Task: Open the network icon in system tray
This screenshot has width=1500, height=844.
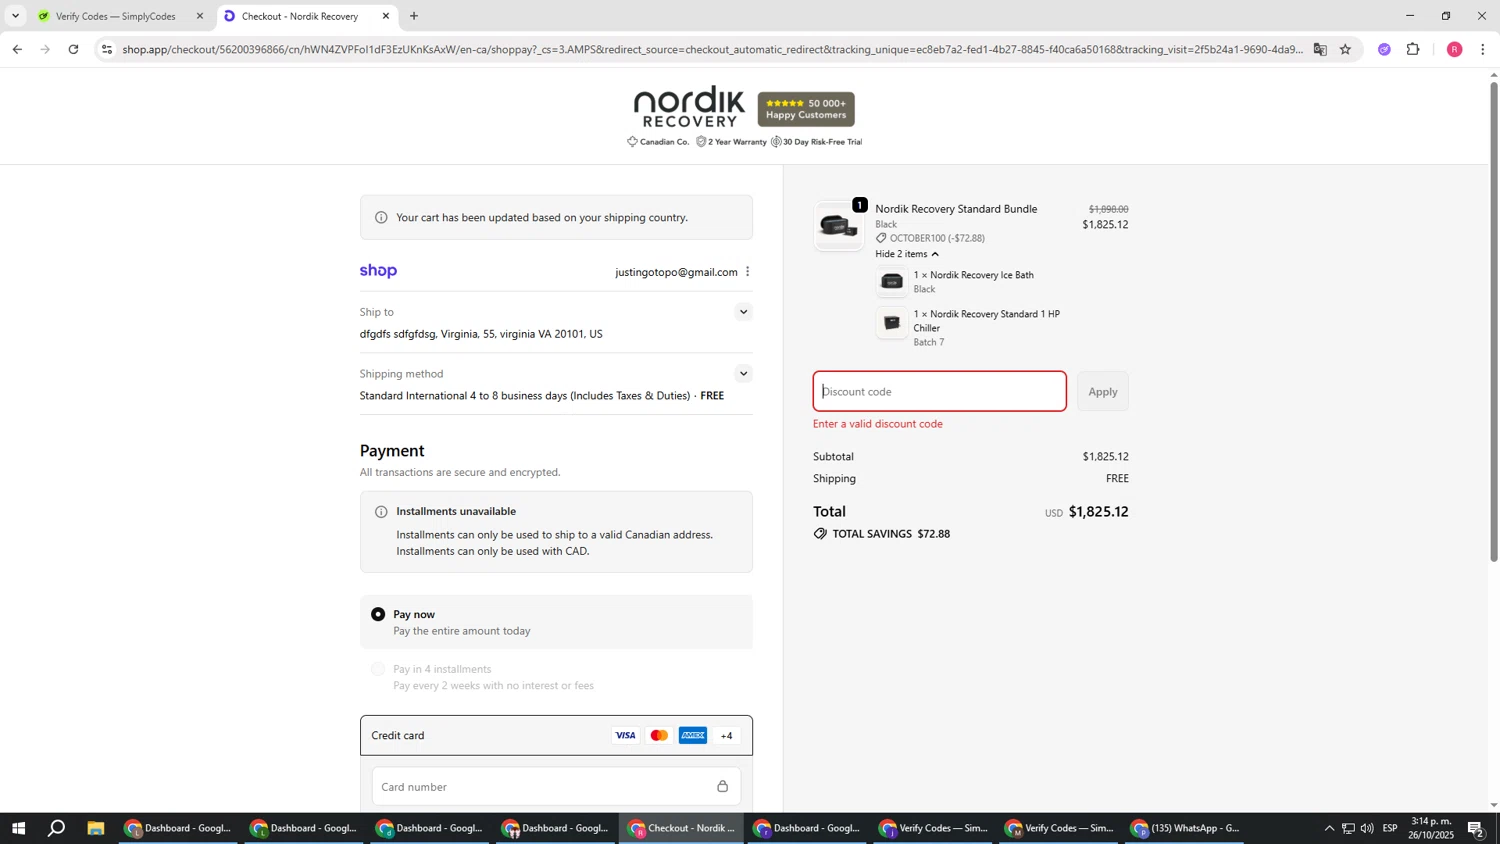Action: [x=1348, y=828]
